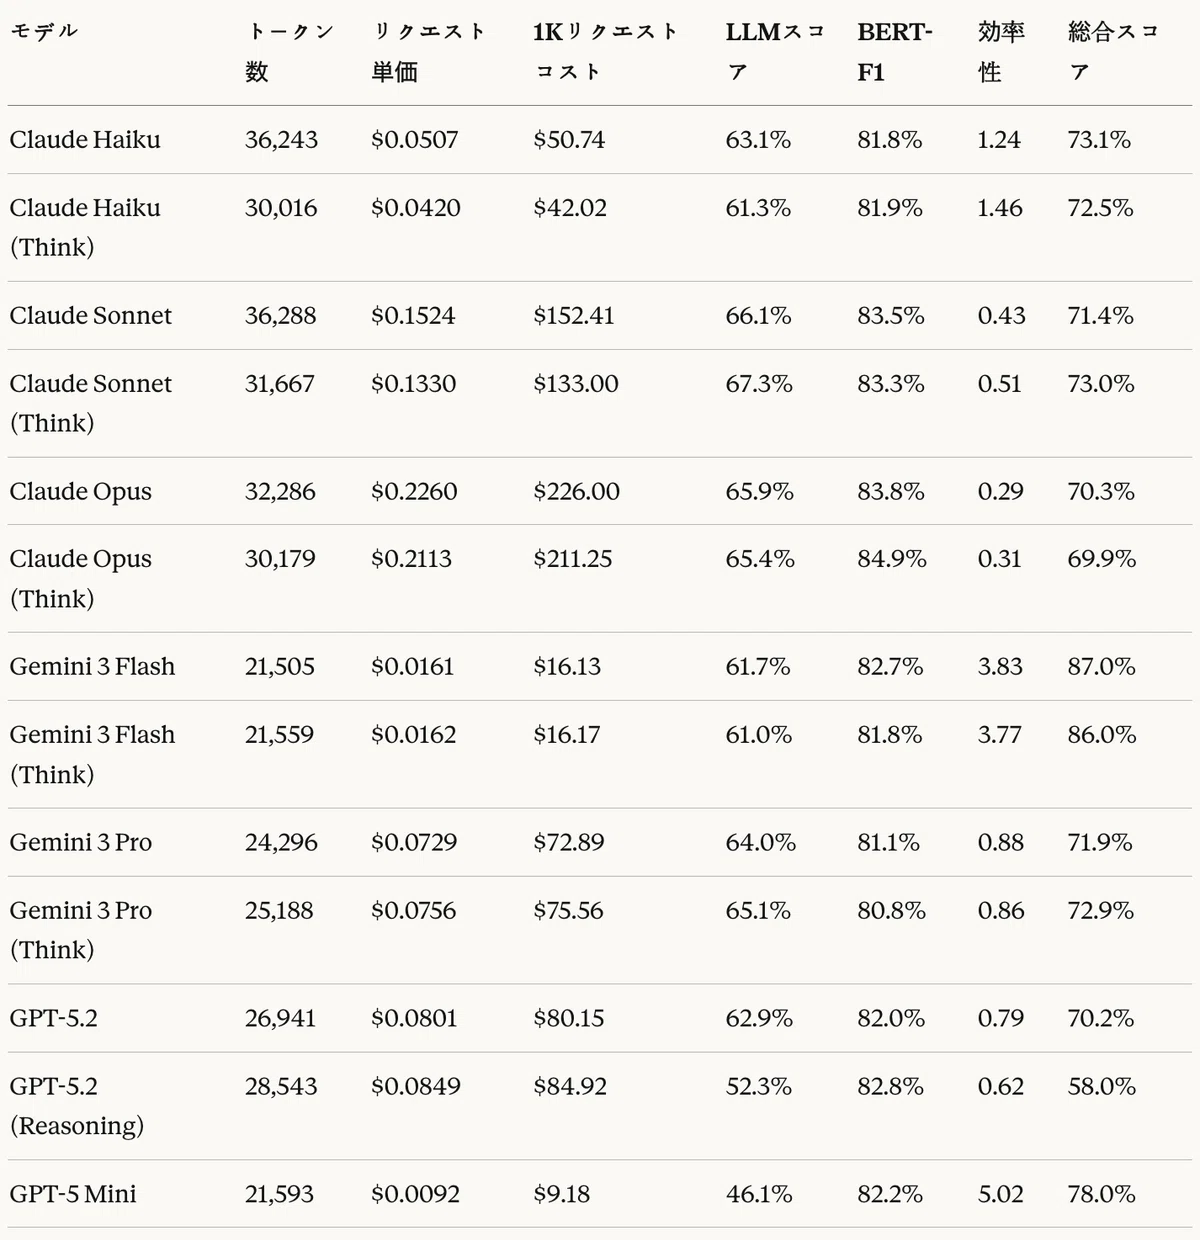1200x1240 pixels.
Task: Select the GPT-5 Mini model name
Action: point(73,1194)
